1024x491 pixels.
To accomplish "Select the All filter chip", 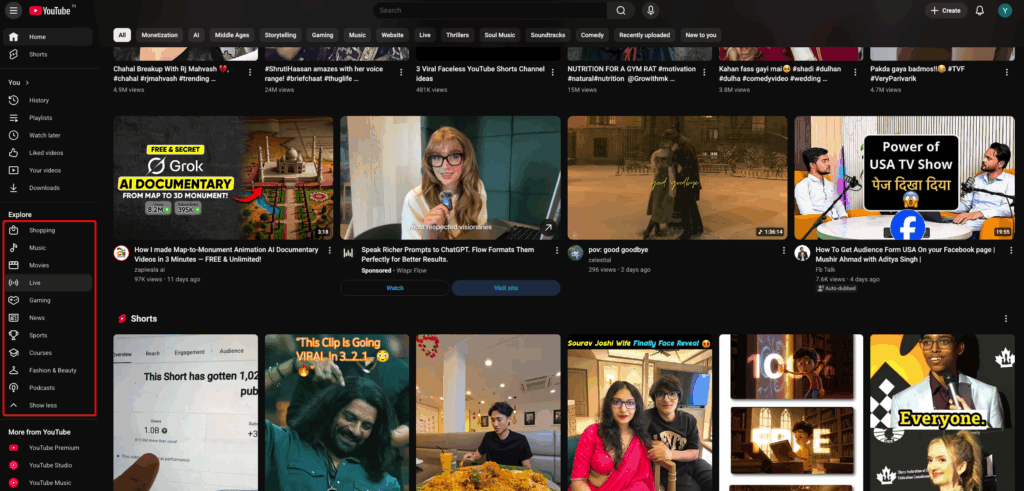I will (x=122, y=35).
